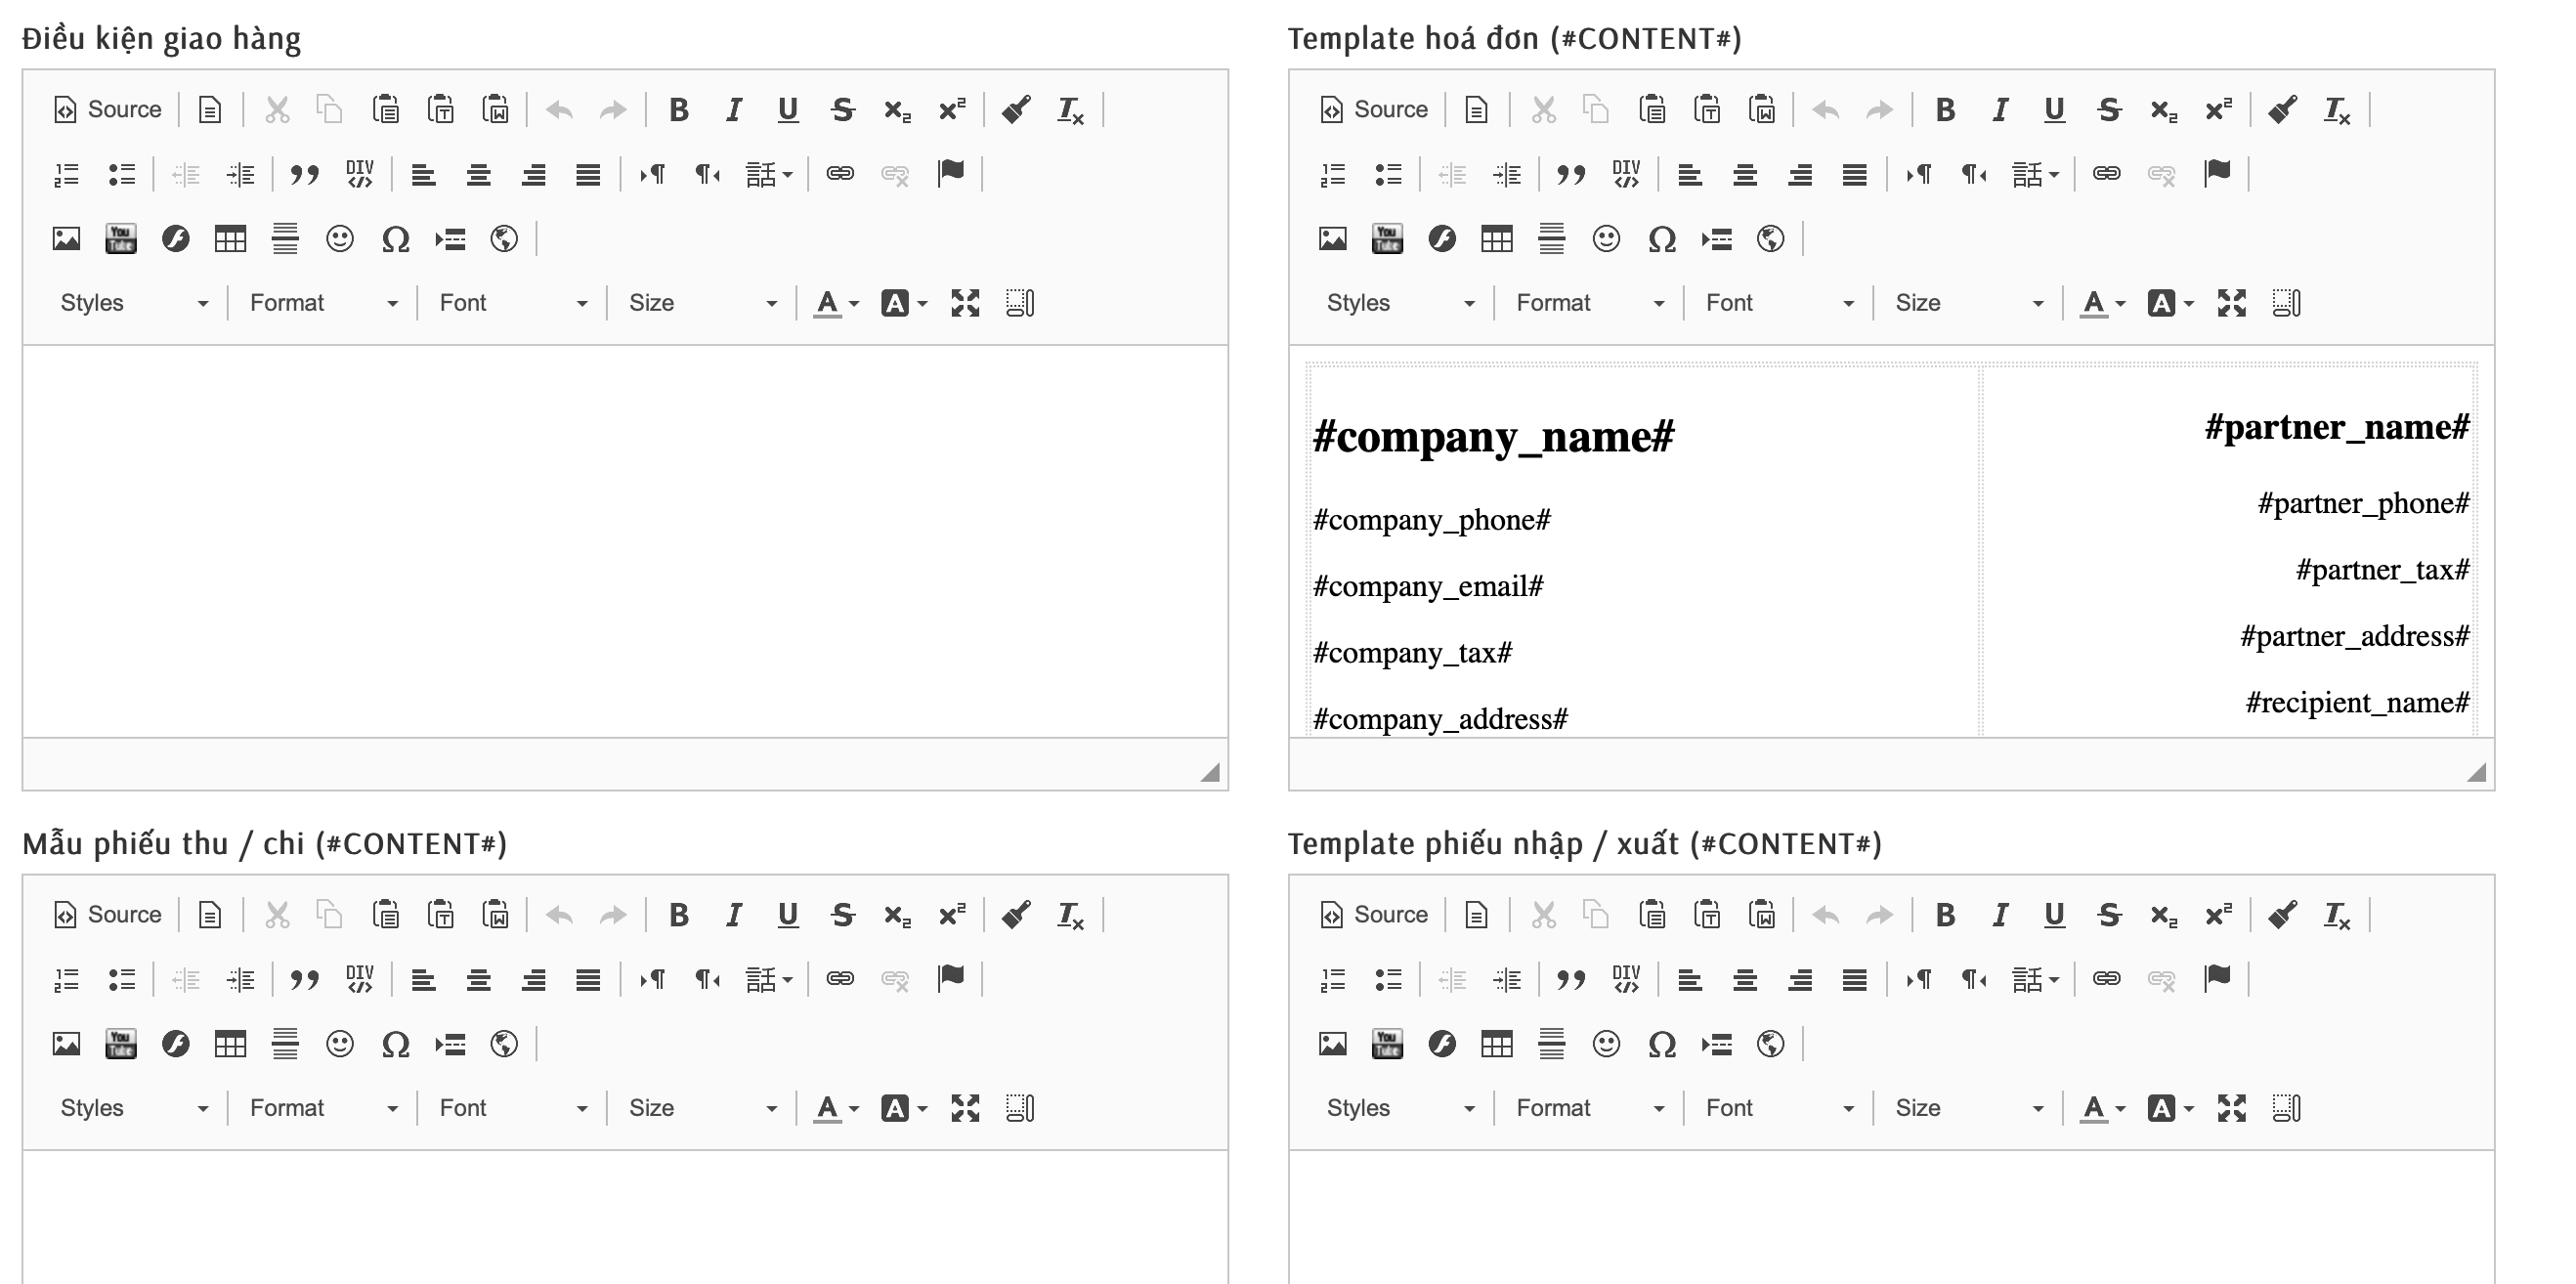
Task: Open Font dropdown in Mẫu phiếu thu / chi editor
Action: pyautogui.click(x=513, y=1108)
